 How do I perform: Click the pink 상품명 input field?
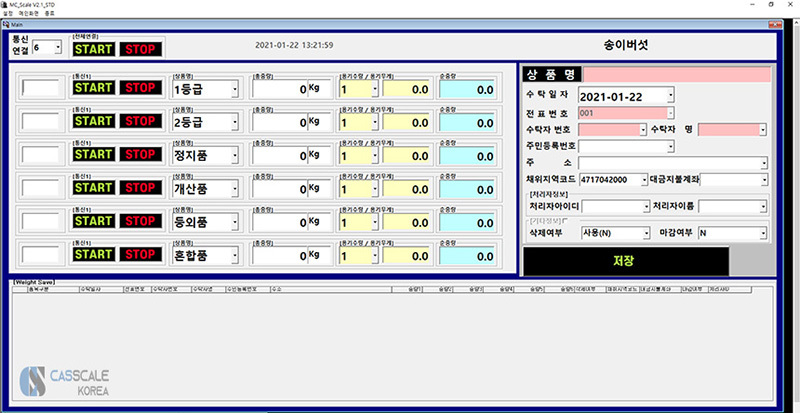pyautogui.click(x=676, y=74)
